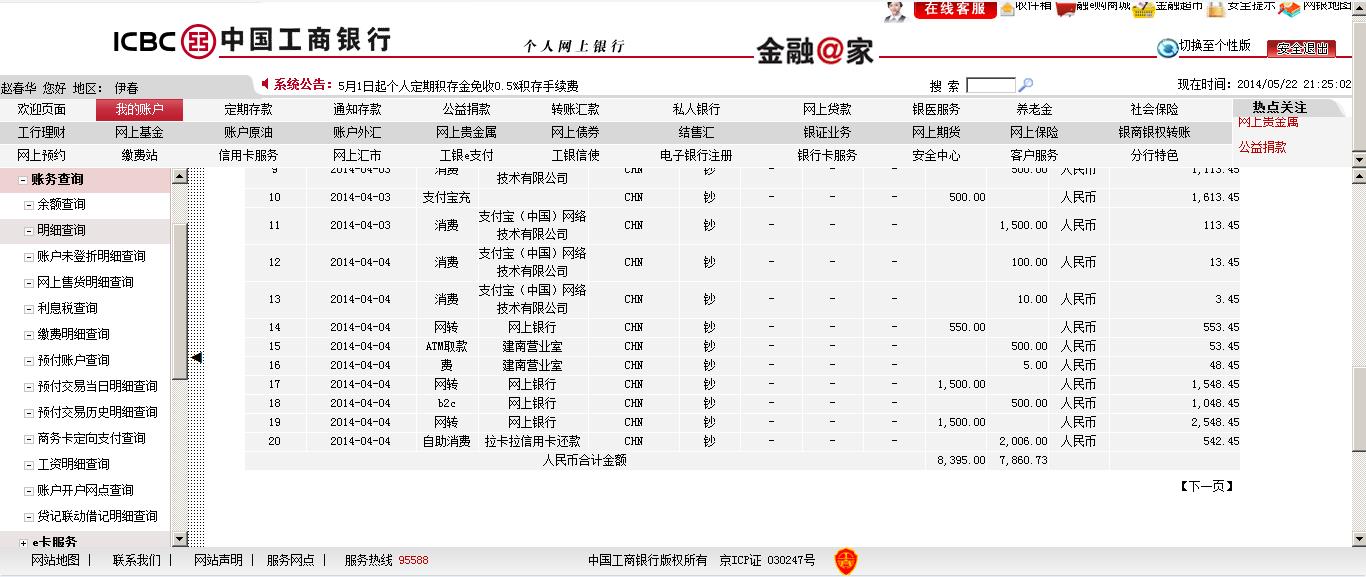
Task: Click row 15 ATM取款 cell
Action: (x=446, y=346)
